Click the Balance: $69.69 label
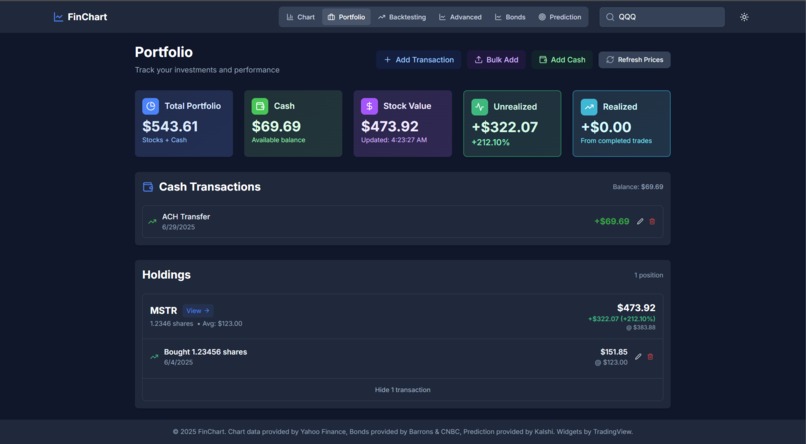The image size is (806, 444). click(638, 187)
